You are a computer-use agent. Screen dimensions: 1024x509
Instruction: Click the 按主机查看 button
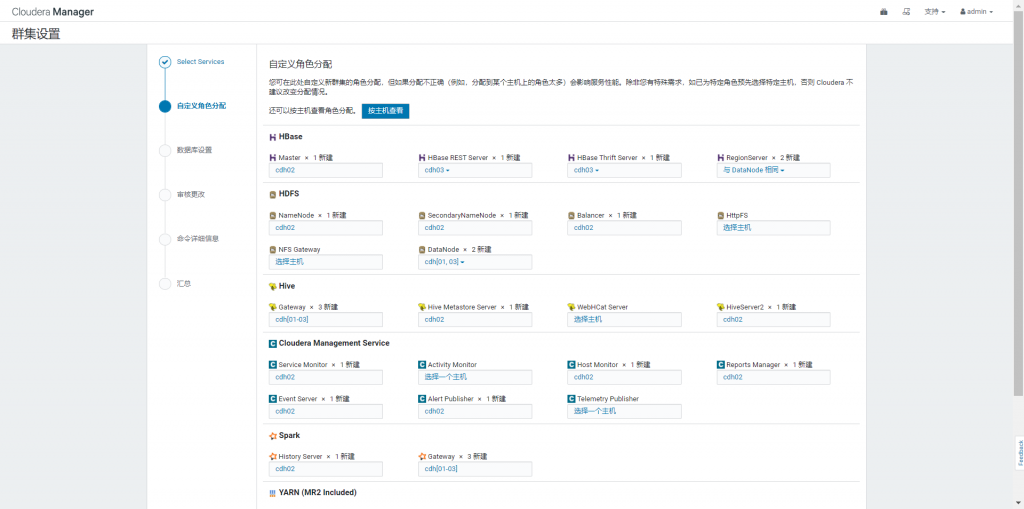pyautogui.click(x=385, y=111)
